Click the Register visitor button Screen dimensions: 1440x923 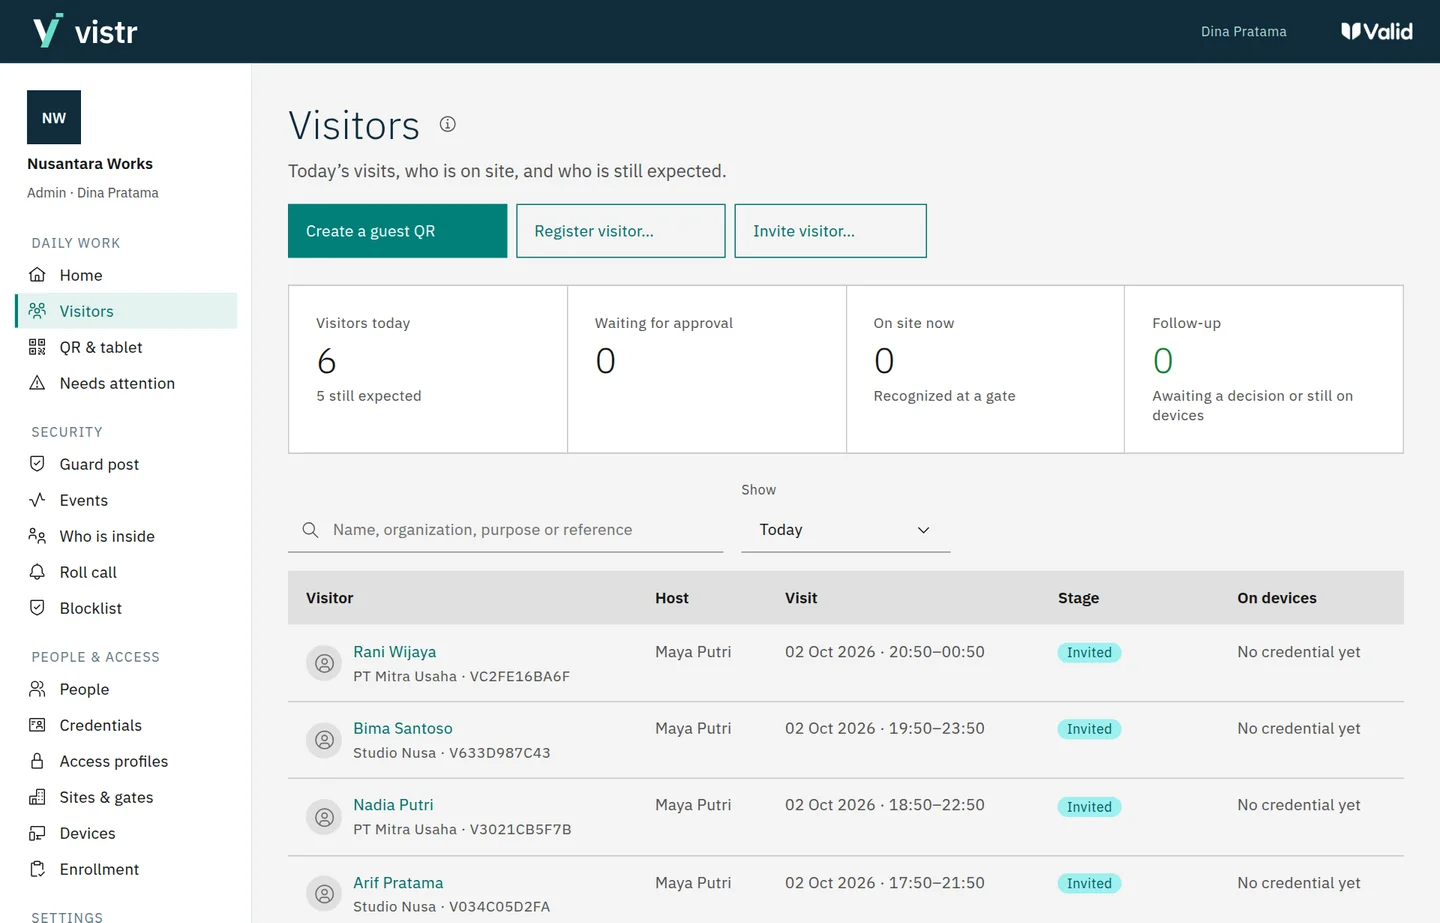[621, 231]
